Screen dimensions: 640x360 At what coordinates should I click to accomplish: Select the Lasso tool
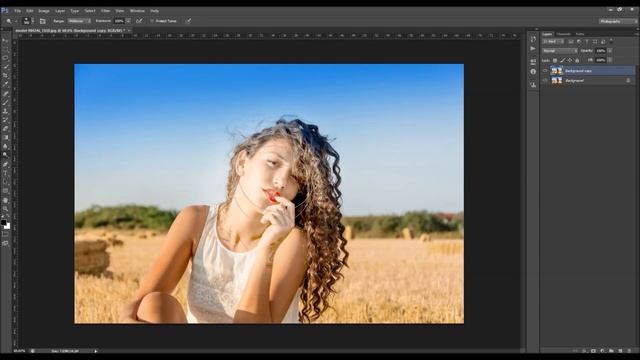click(5, 58)
